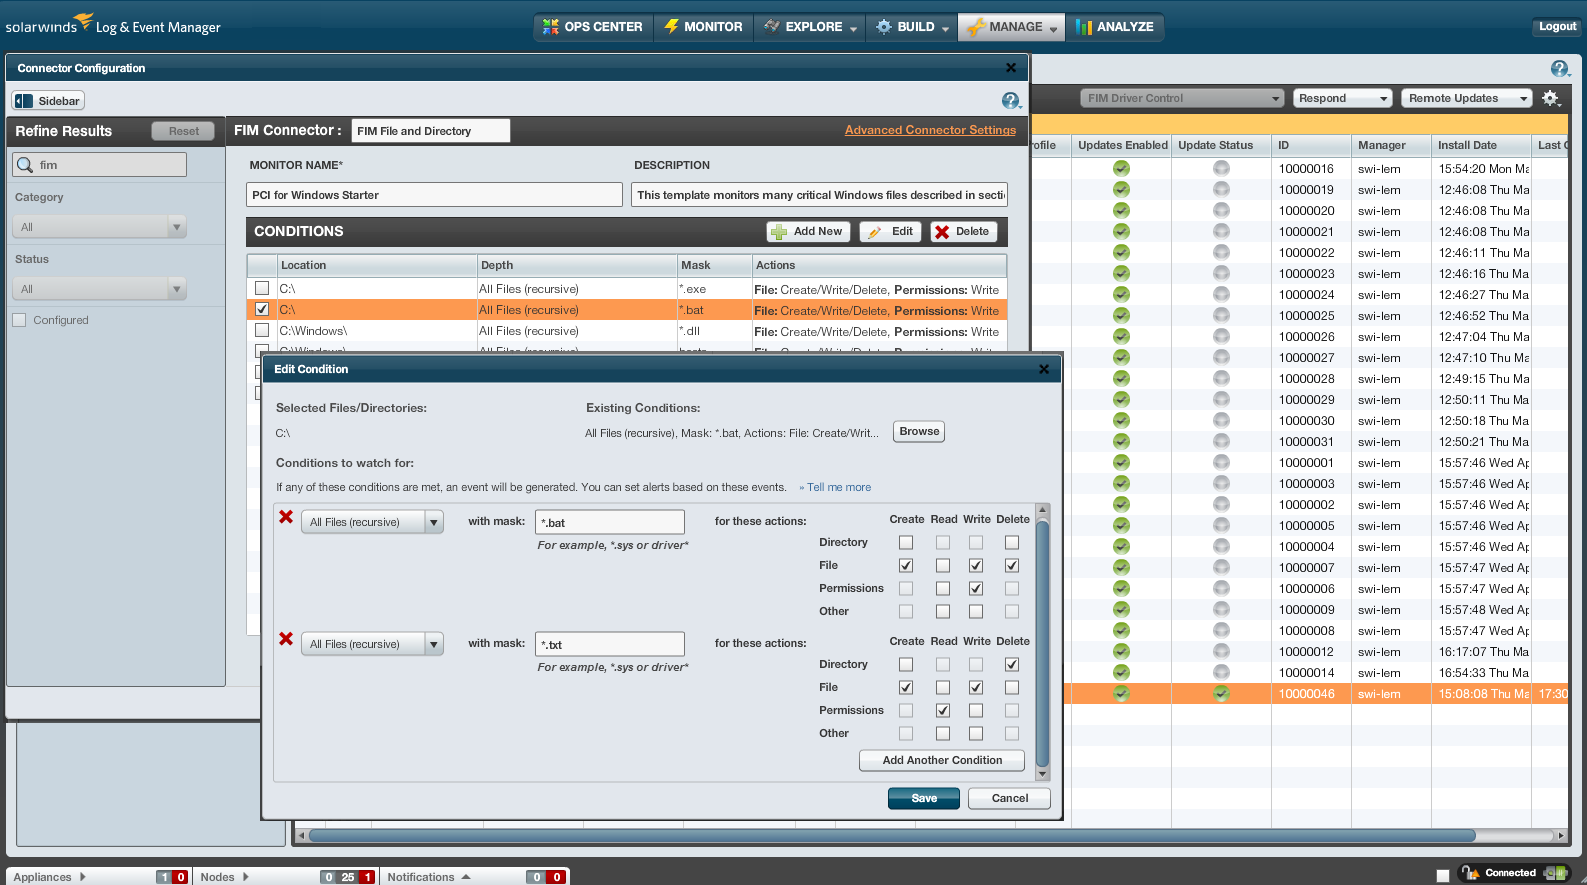Image resolution: width=1587 pixels, height=885 pixels.
Task: Click the search magnifier icon in Refine Results
Action: pos(25,165)
